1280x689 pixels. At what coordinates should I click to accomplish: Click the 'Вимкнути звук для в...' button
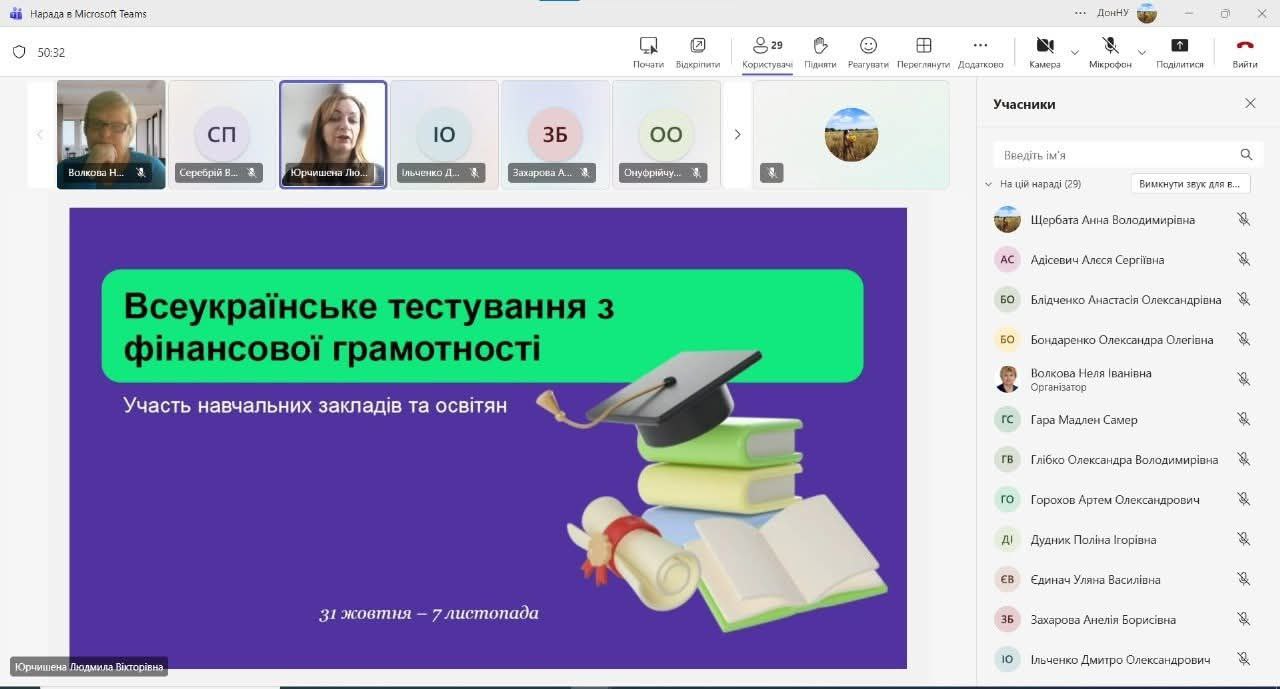1190,184
